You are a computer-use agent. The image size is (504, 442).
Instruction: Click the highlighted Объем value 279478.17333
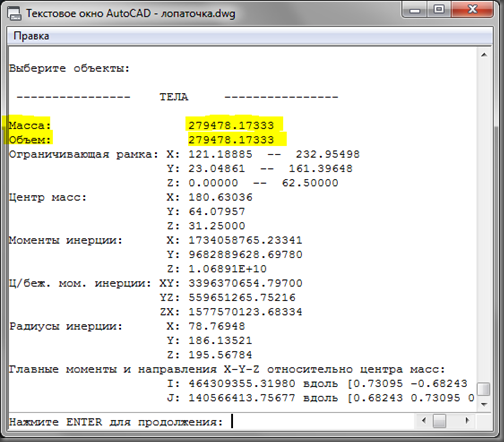click(231, 140)
